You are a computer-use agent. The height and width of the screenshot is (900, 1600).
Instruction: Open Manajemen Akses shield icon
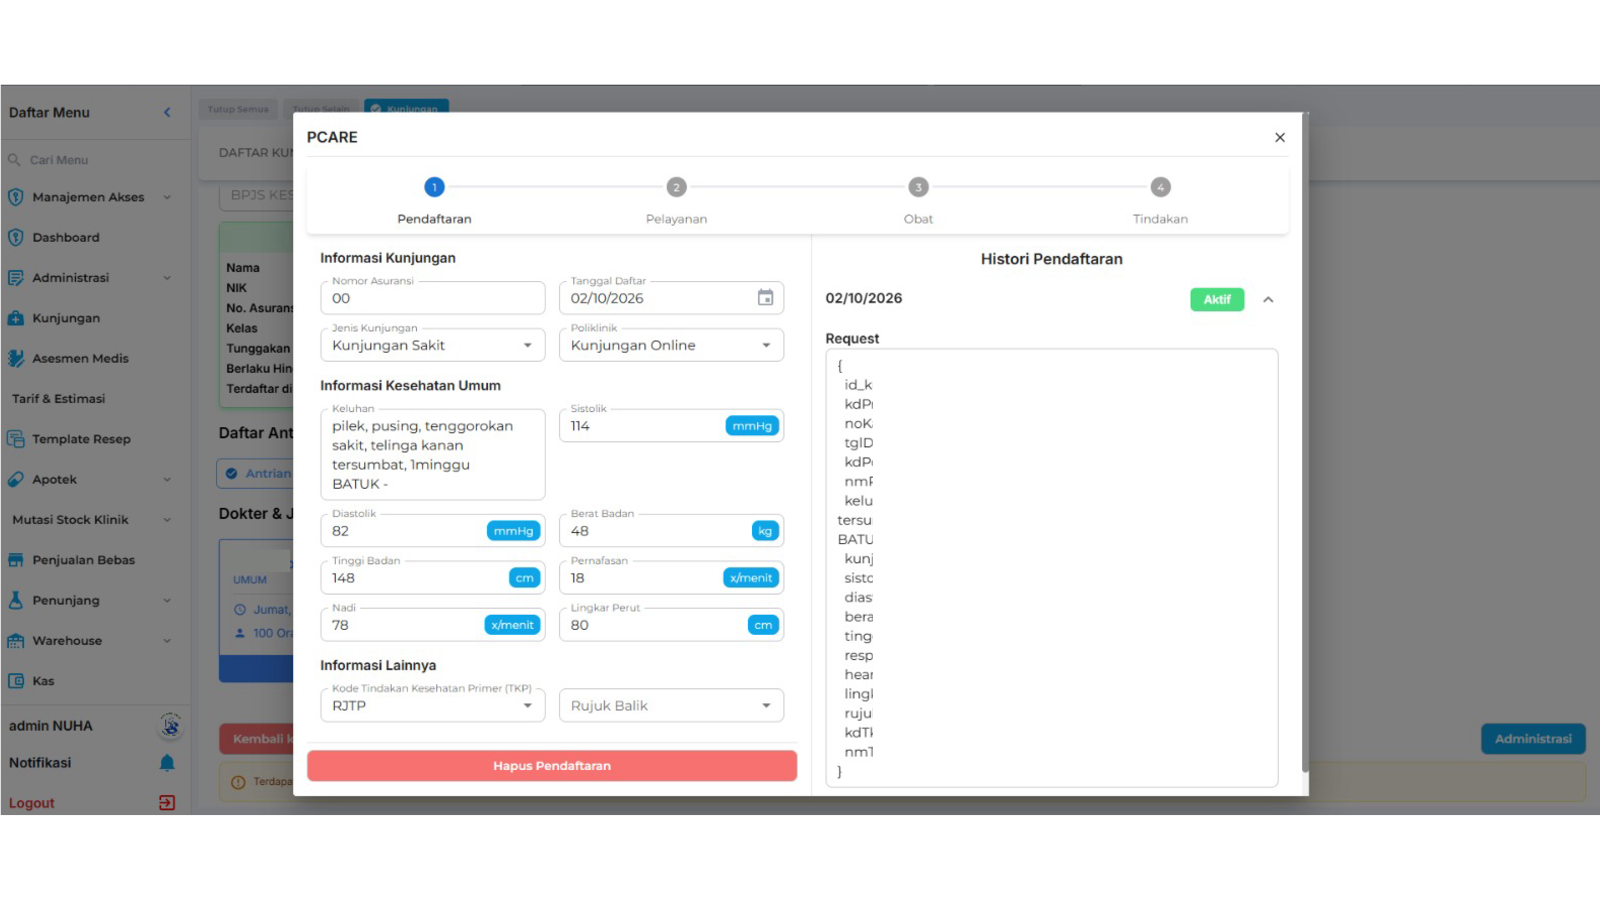tap(16, 197)
